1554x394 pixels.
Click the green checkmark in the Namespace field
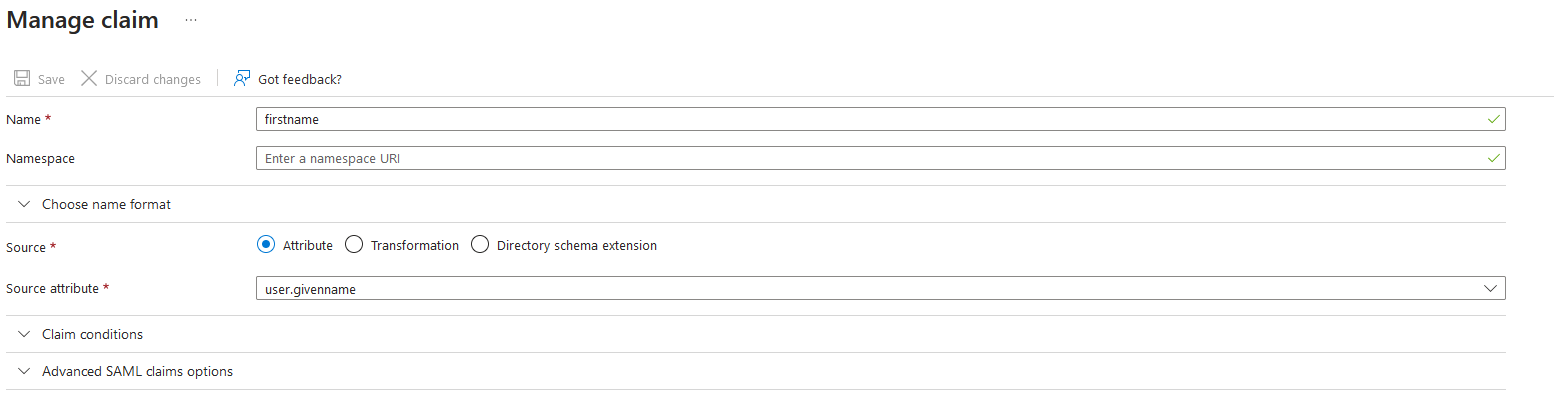(x=1493, y=158)
